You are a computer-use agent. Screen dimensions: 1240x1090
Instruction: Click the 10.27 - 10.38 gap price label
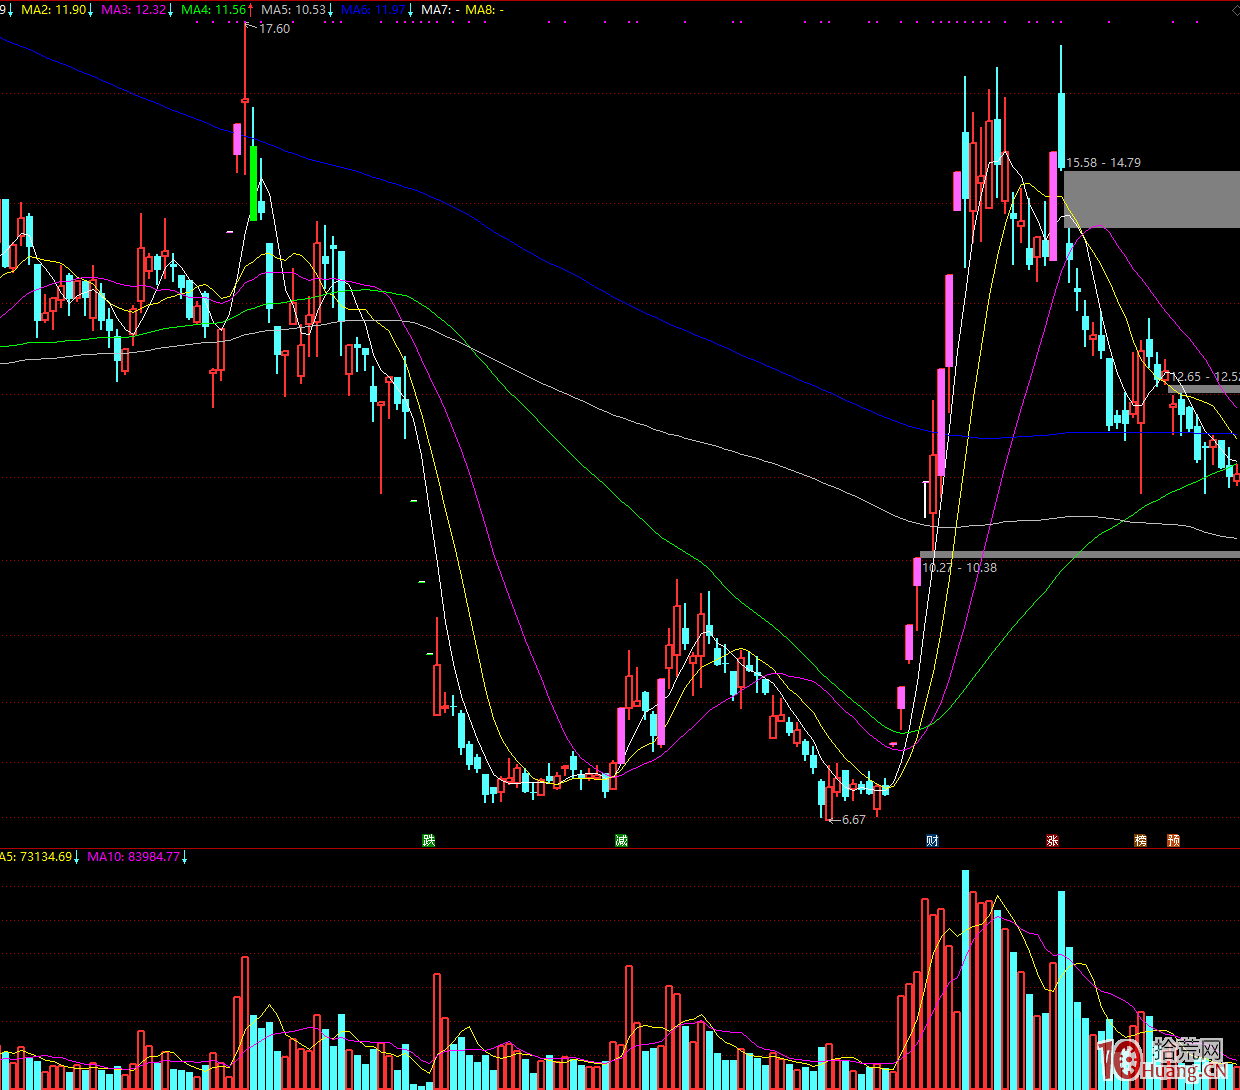click(x=959, y=567)
